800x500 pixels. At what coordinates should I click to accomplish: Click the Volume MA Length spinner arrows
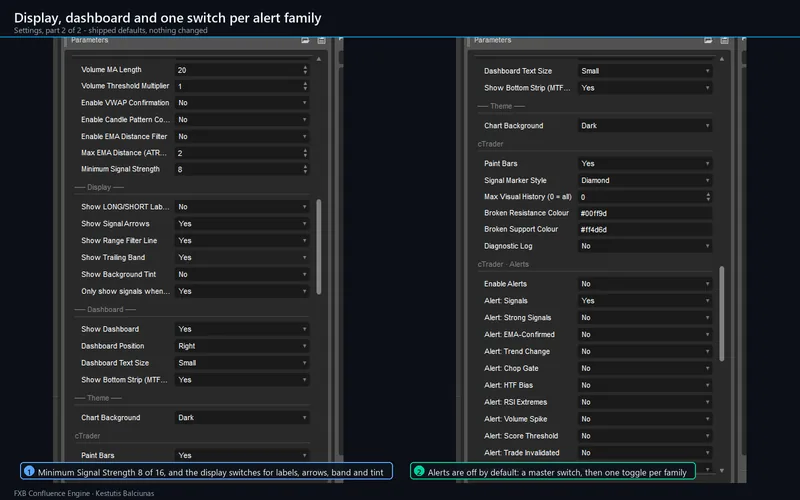(305, 70)
